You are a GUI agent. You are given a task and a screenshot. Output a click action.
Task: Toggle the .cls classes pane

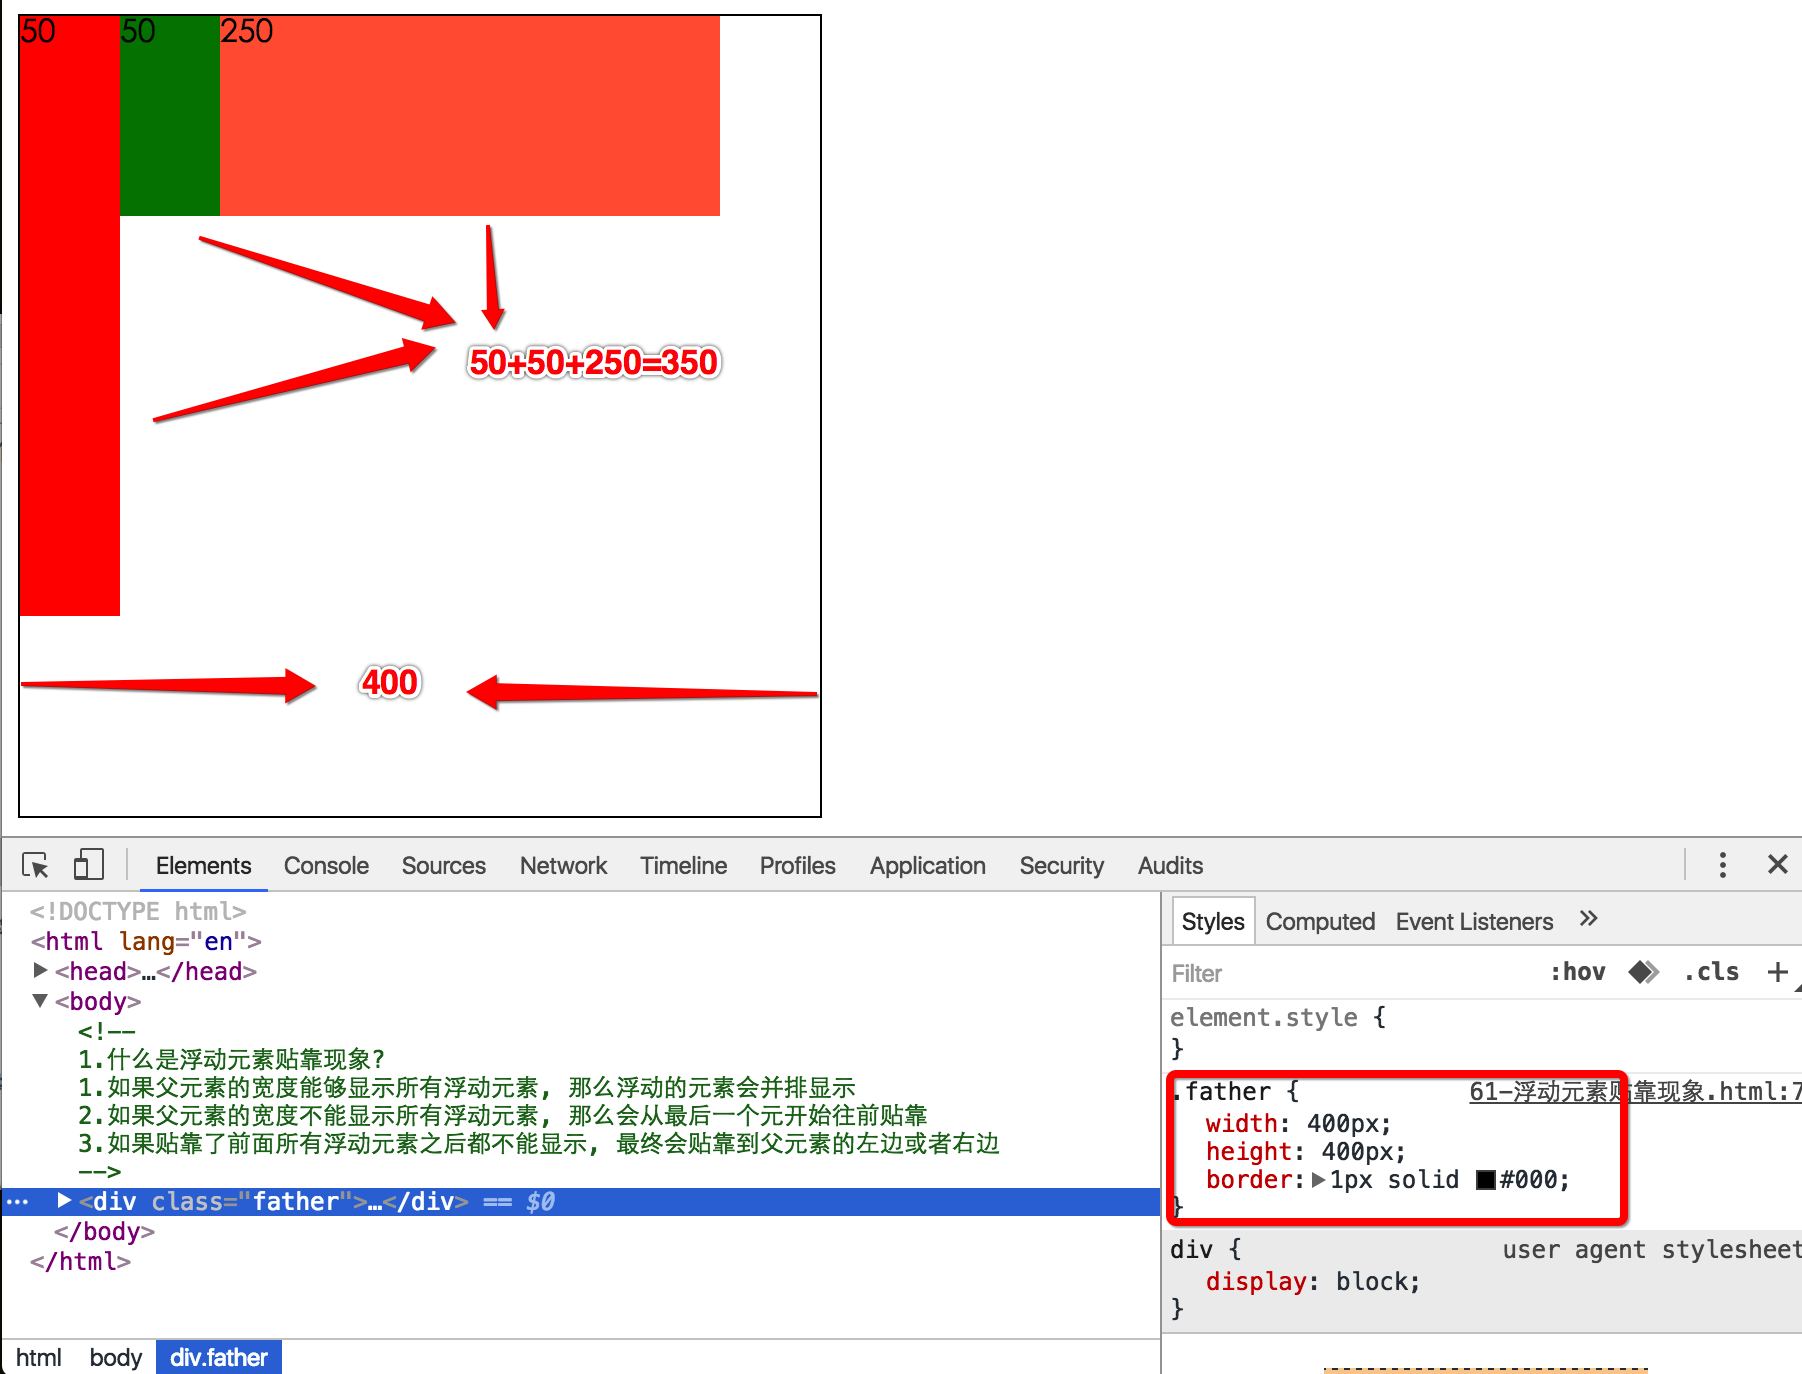(1711, 972)
